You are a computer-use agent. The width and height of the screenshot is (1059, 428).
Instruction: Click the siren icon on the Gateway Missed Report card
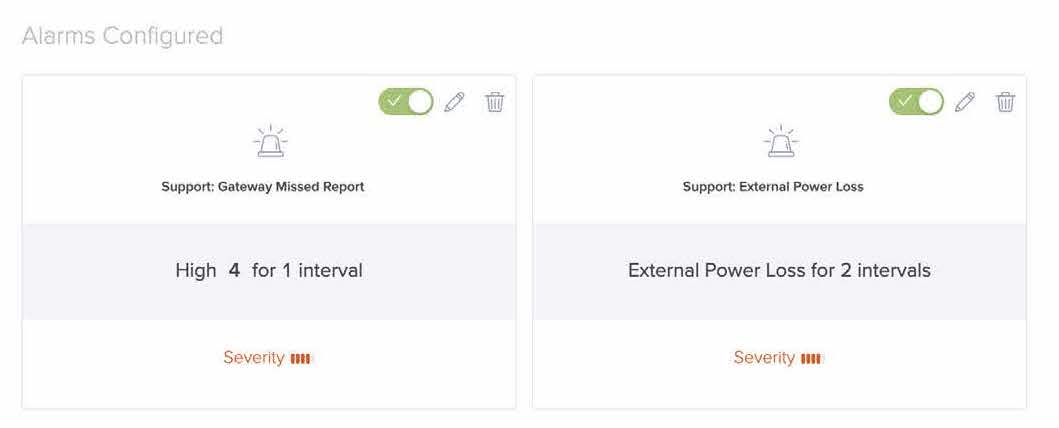[270, 141]
